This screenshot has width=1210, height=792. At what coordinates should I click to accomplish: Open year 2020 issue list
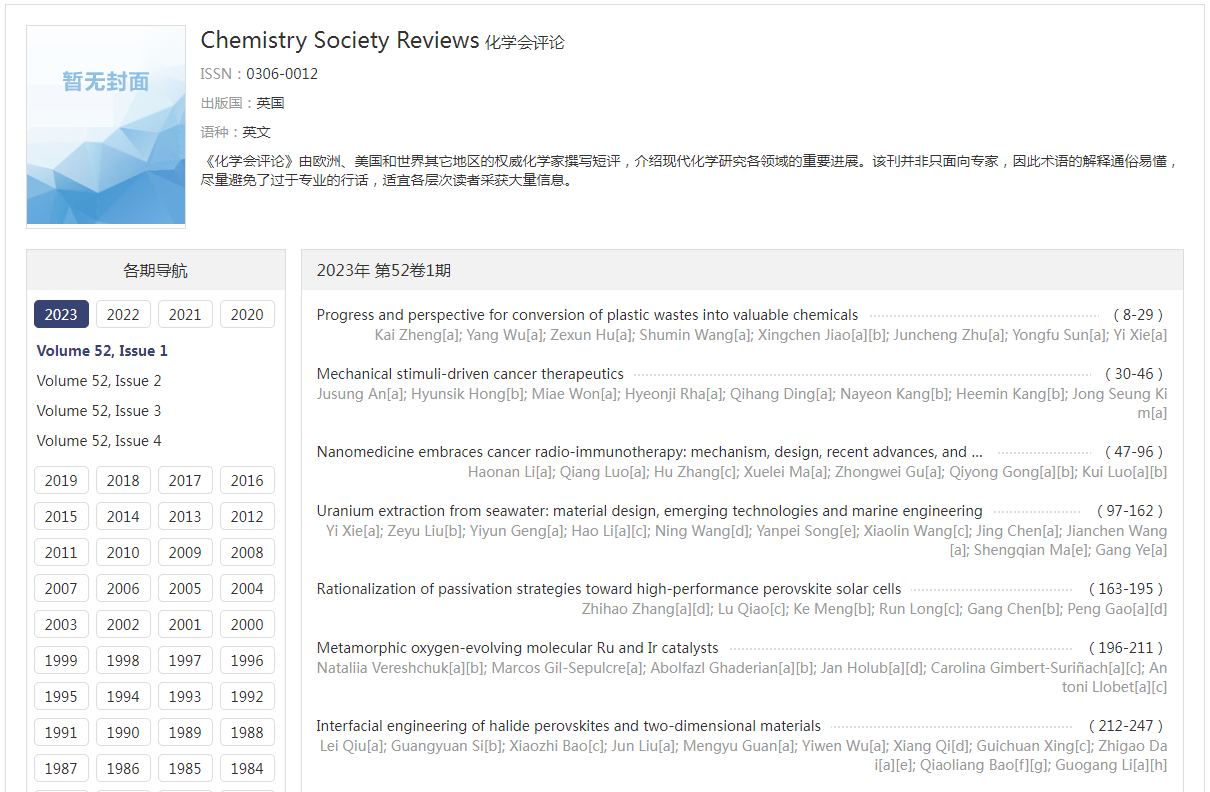tap(247, 314)
